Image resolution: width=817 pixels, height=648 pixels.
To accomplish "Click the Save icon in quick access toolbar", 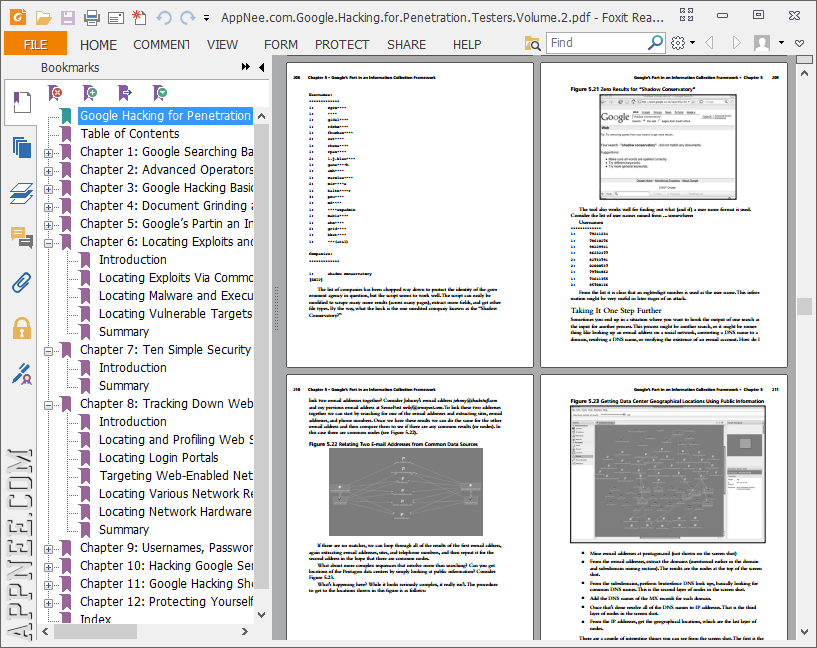I will [x=68, y=18].
